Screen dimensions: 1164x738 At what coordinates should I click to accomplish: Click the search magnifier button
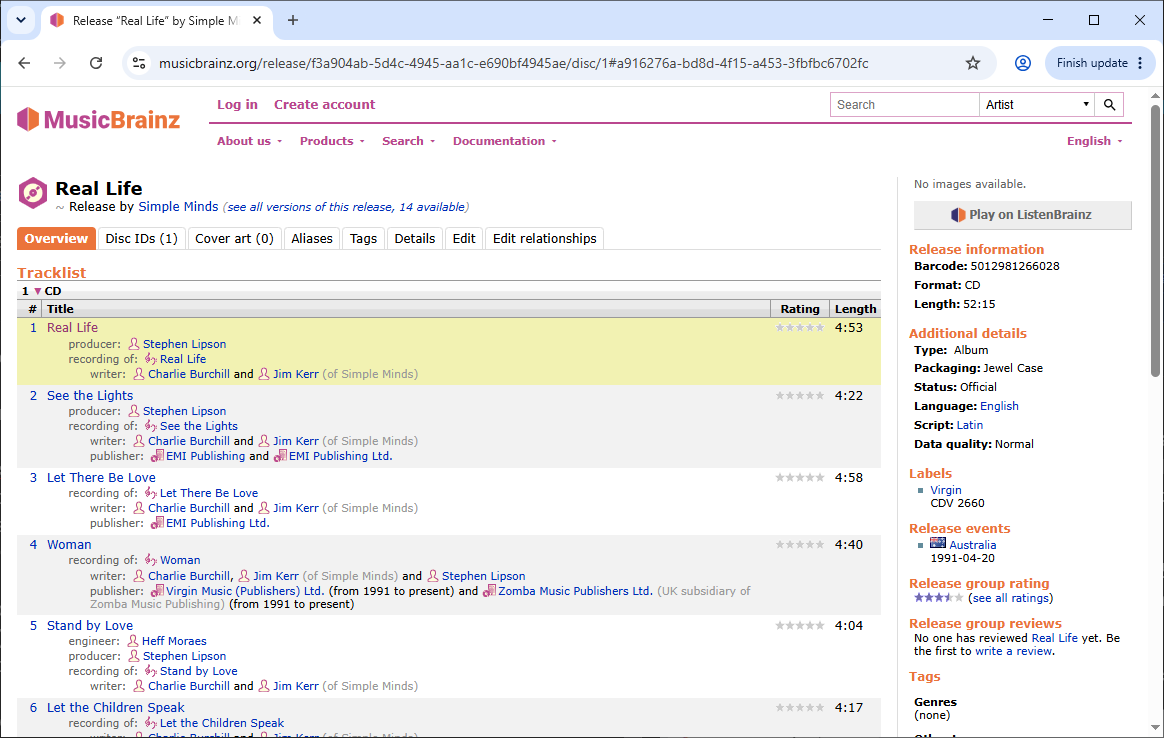coord(1109,105)
